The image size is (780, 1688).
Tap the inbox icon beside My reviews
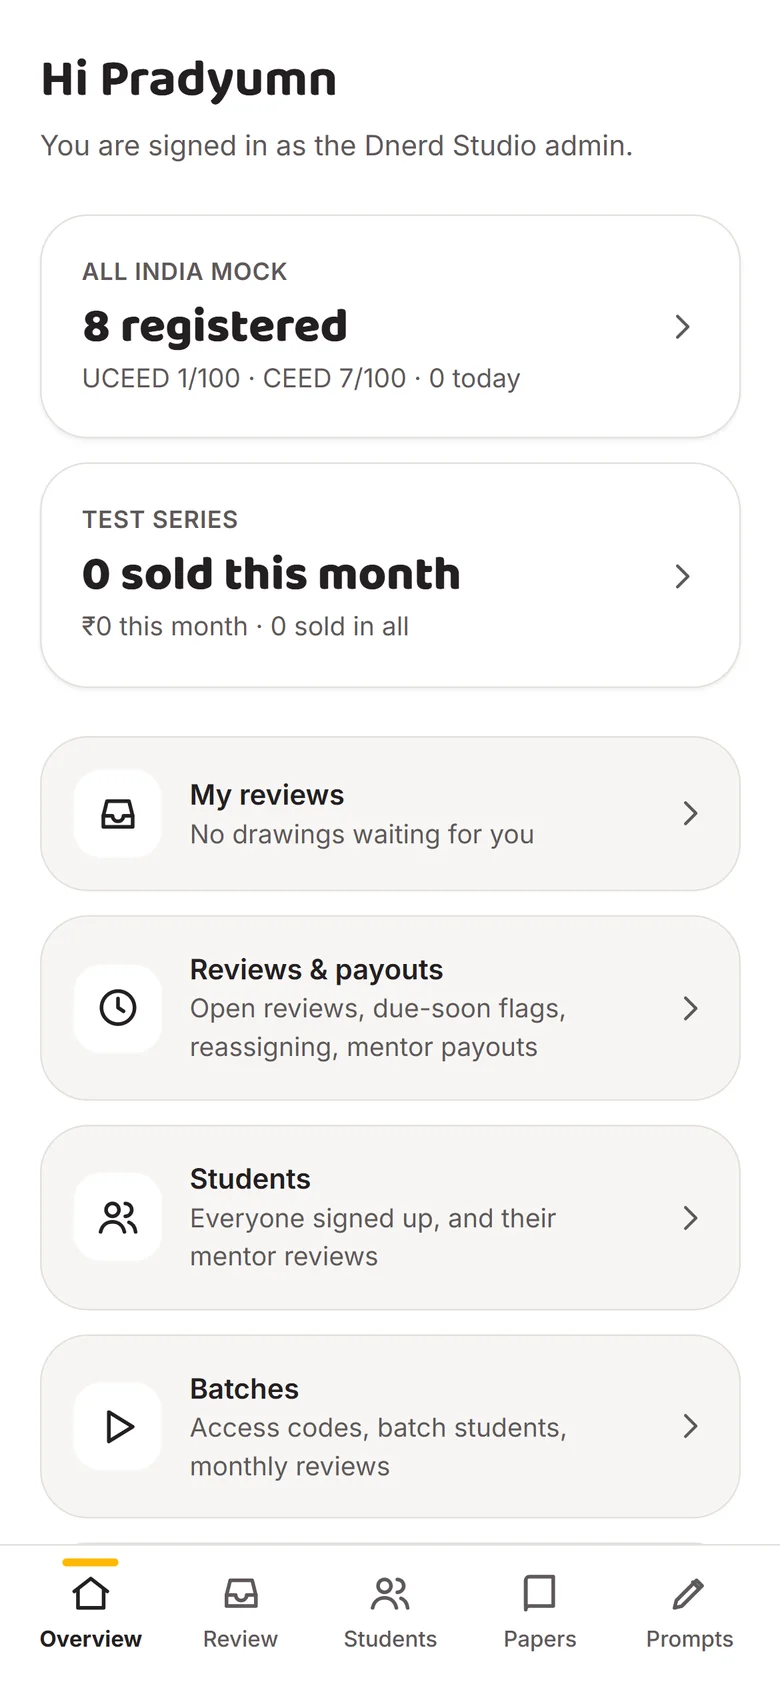(118, 814)
